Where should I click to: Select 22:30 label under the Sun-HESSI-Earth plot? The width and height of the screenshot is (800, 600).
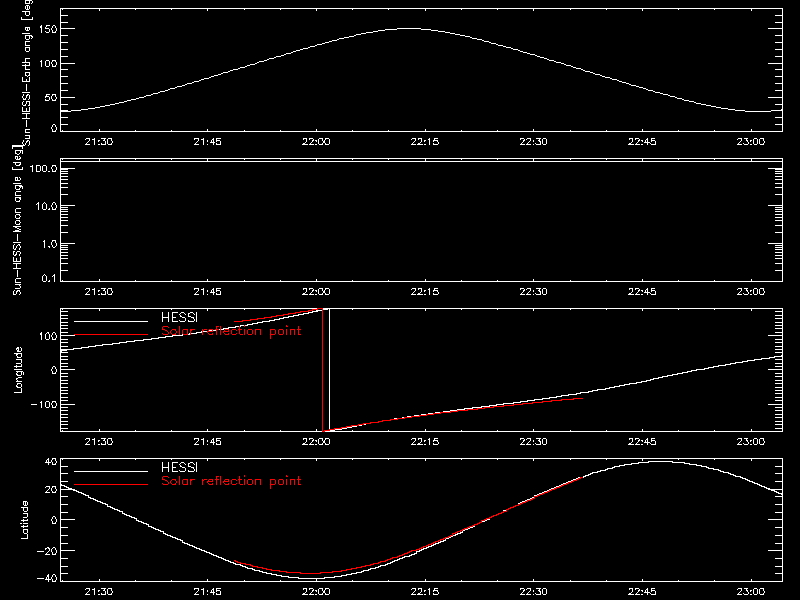(533, 142)
